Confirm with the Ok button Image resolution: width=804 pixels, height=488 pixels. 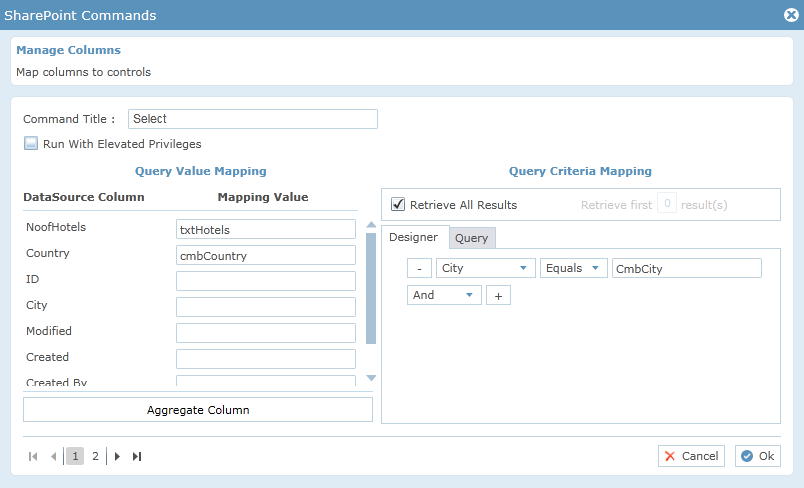pos(758,456)
